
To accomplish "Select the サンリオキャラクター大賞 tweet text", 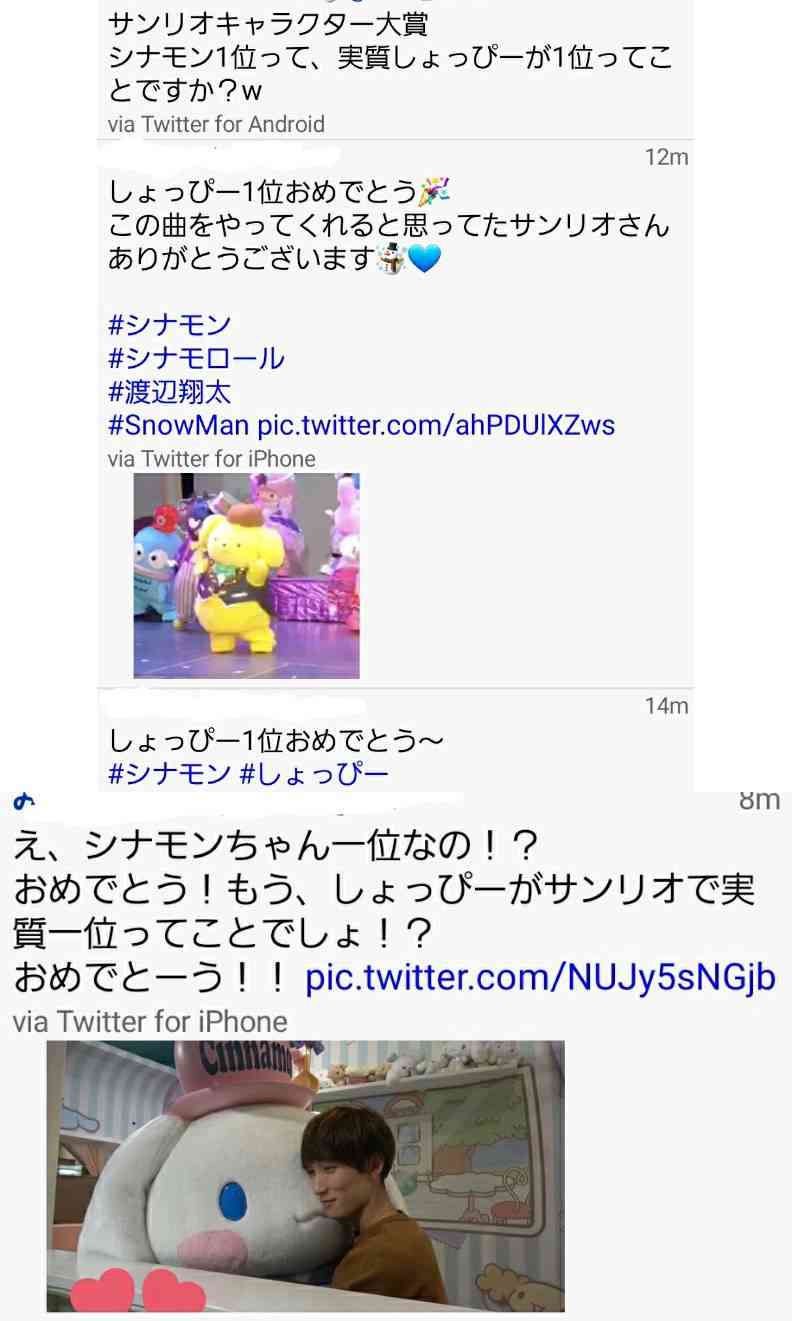I will click(390, 56).
